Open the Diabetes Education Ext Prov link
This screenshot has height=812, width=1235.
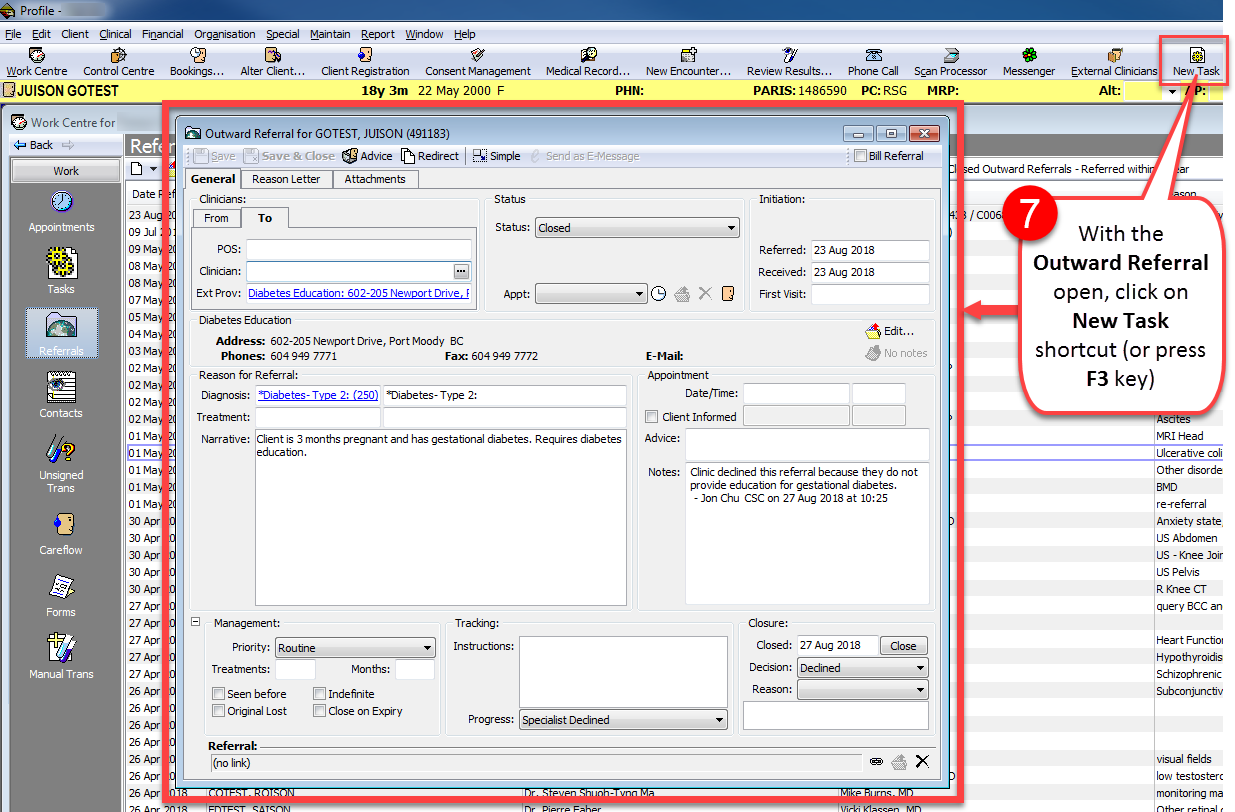point(358,293)
